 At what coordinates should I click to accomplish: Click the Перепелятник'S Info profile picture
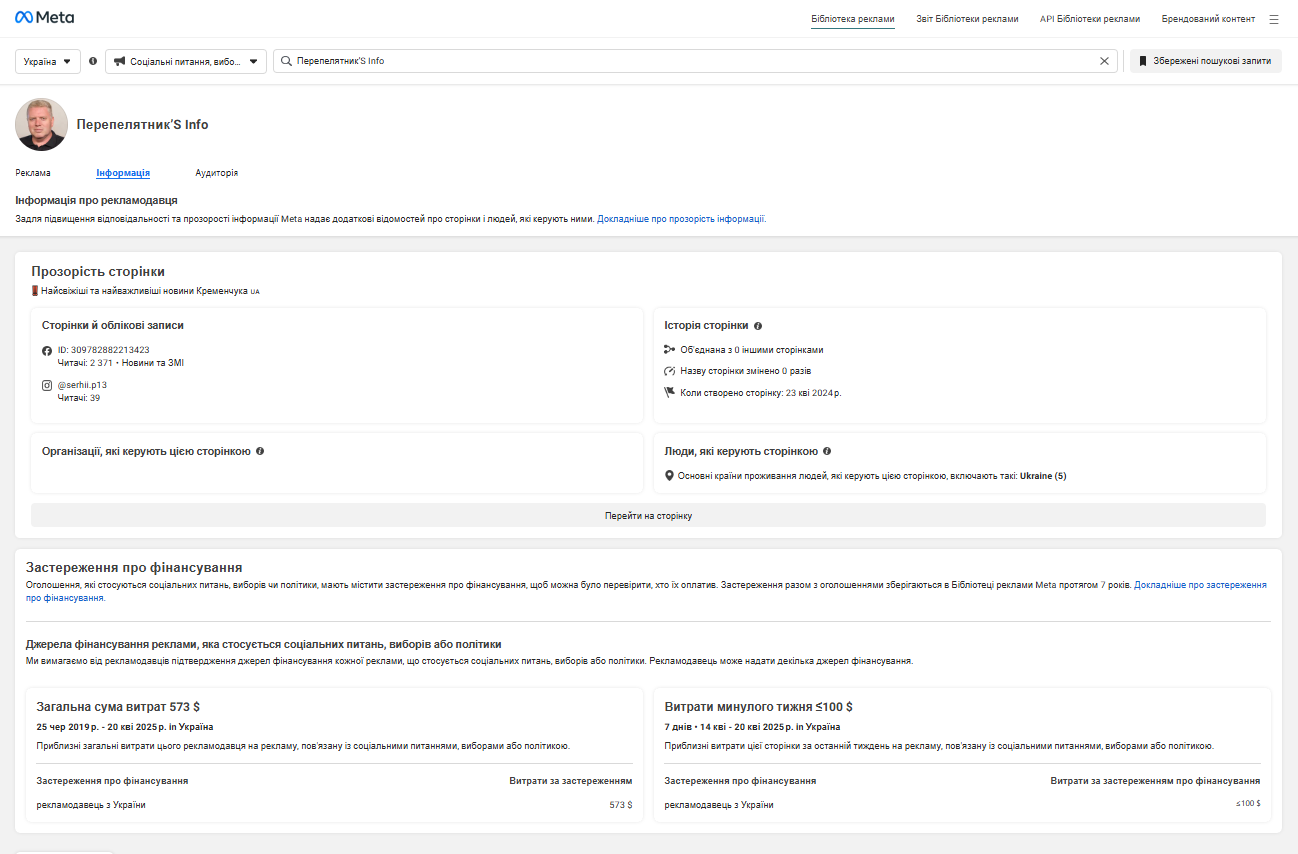(x=42, y=125)
